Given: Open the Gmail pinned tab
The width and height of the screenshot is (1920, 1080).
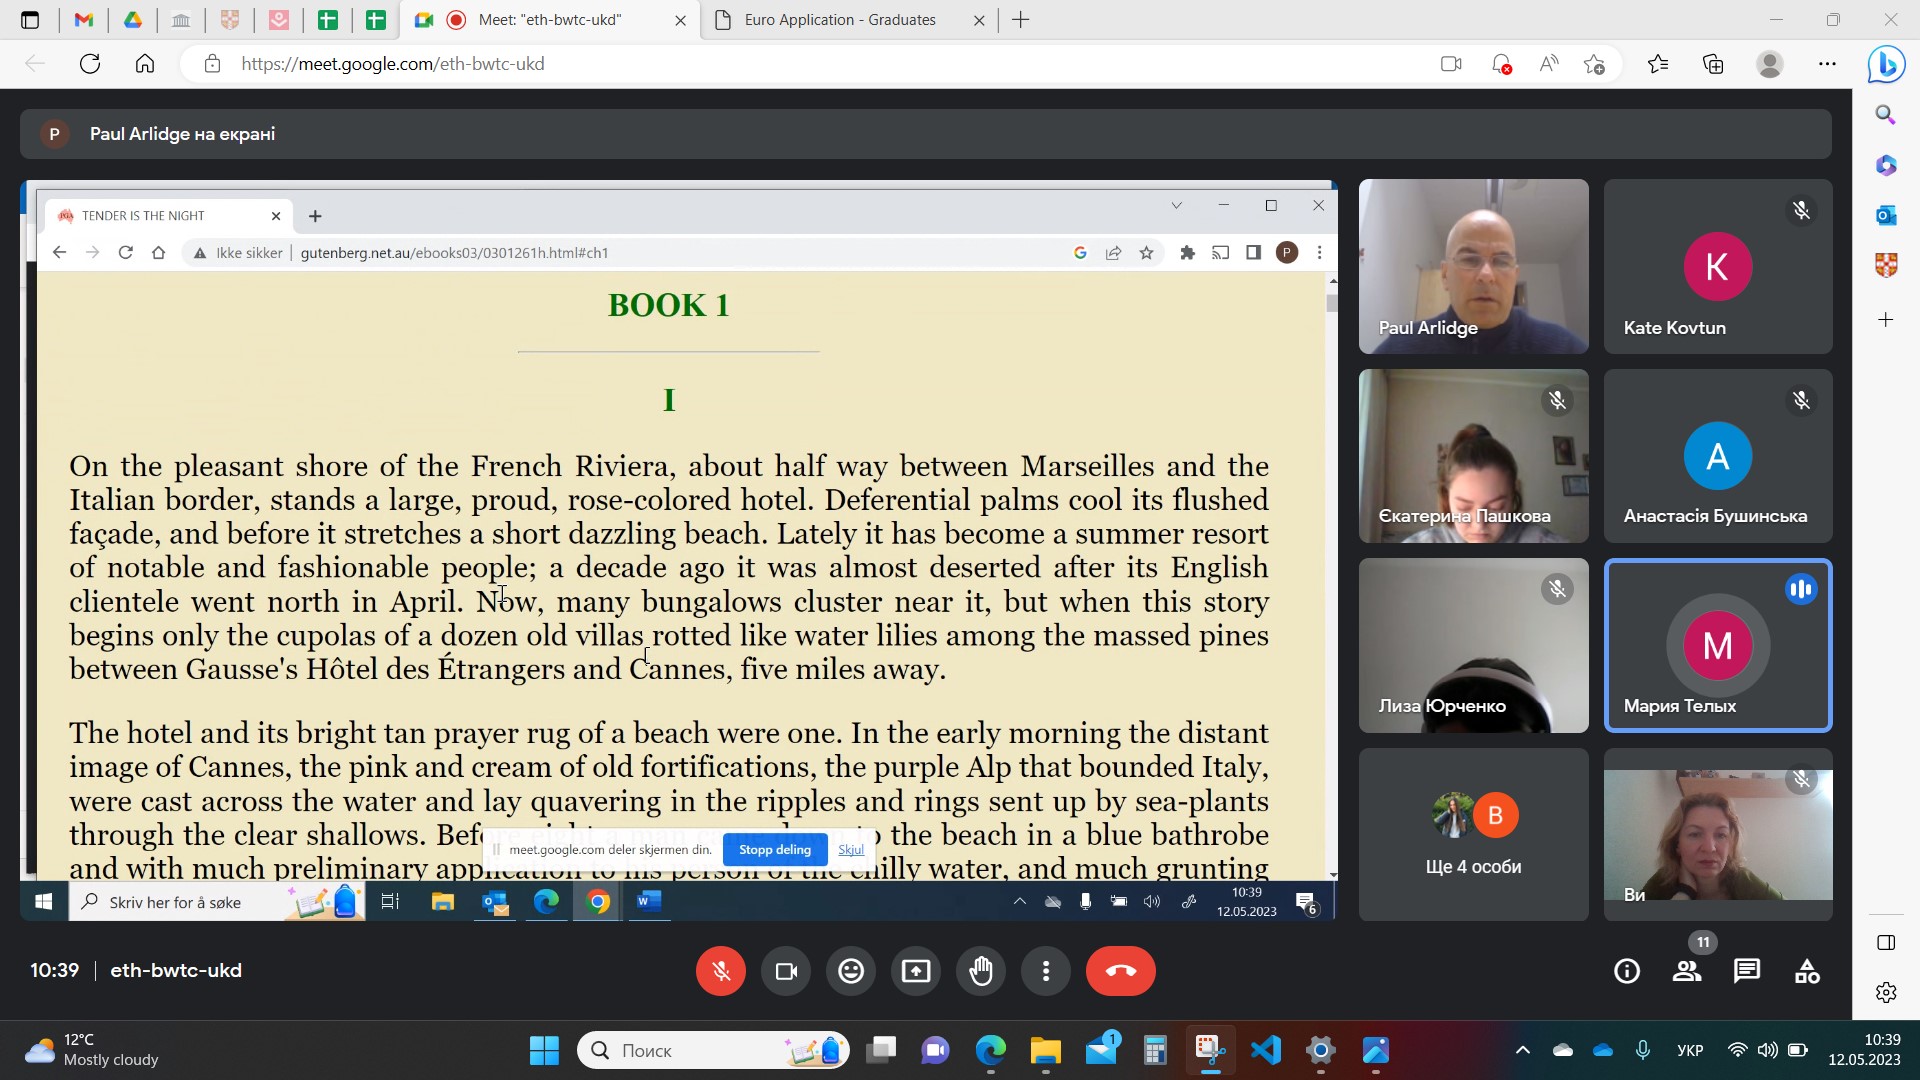Looking at the screenshot, I should [x=84, y=20].
